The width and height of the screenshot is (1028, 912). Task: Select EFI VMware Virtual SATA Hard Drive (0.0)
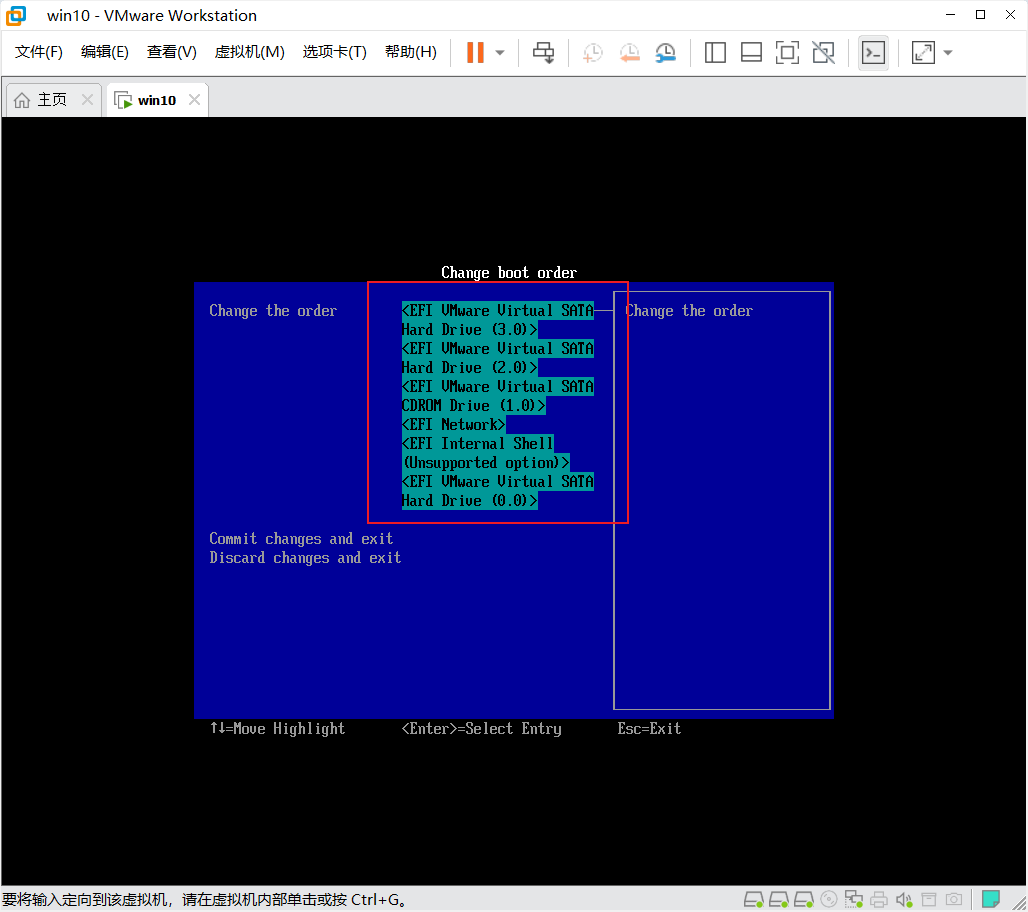498,491
